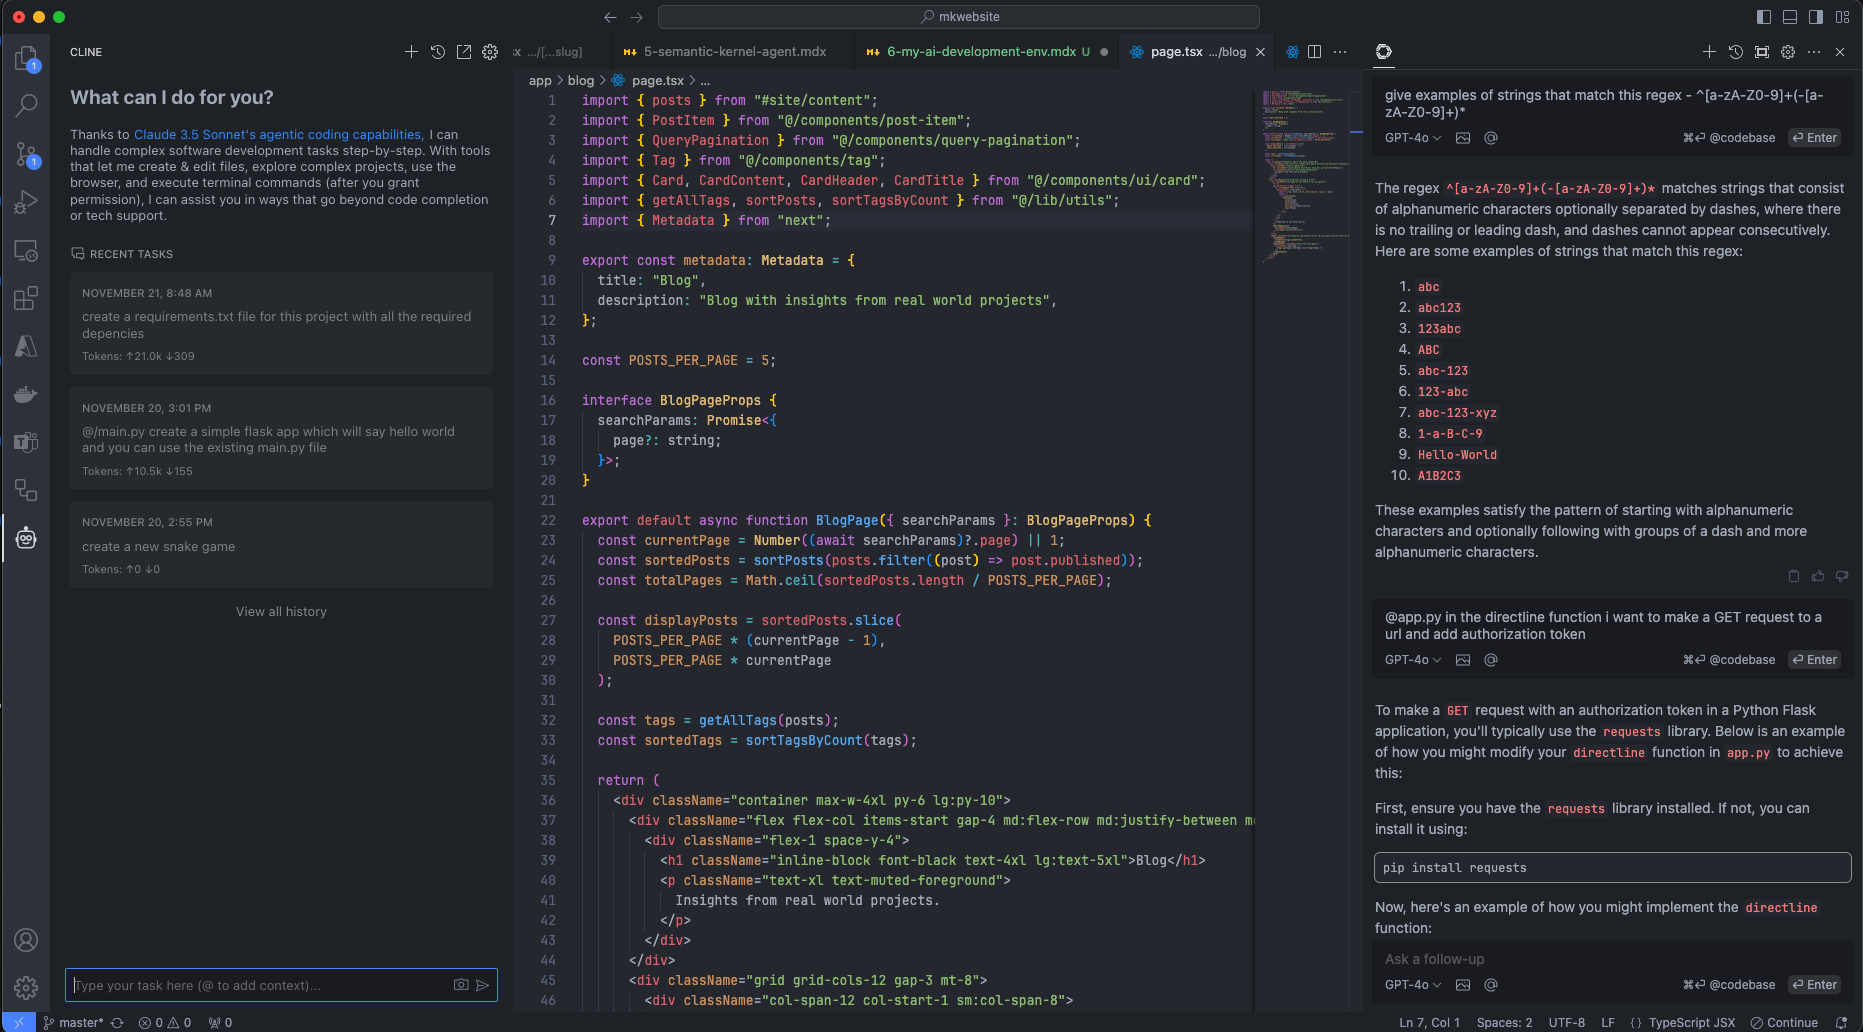Open the Accounts menu icon

(26, 940)
